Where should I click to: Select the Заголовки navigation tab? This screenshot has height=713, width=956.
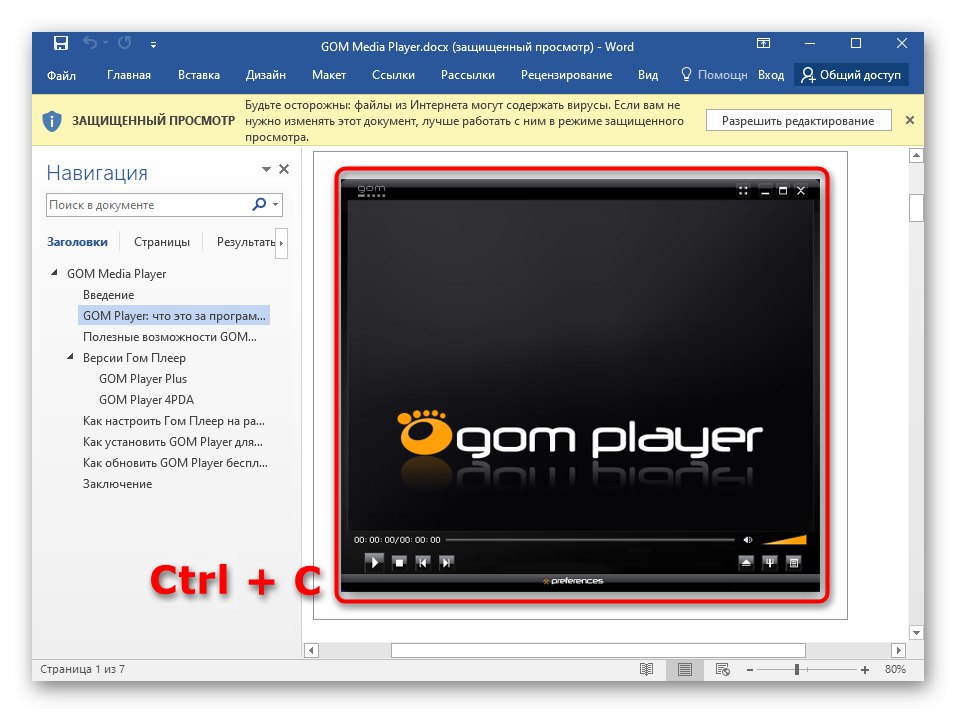[x=77, y=242]
